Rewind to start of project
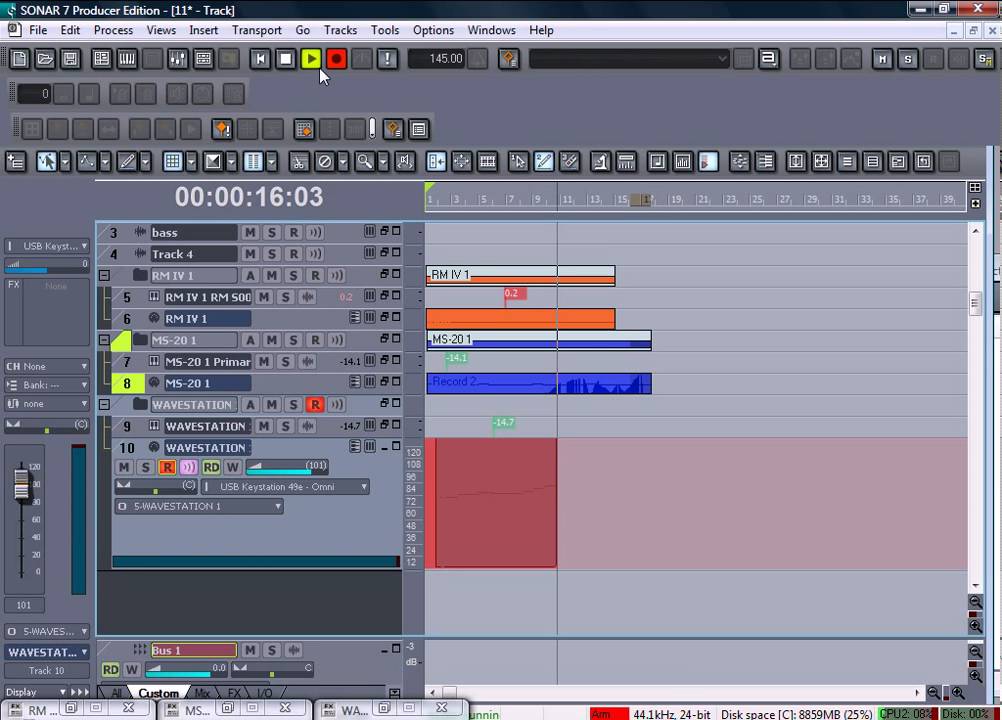 (x=260, y=59)
